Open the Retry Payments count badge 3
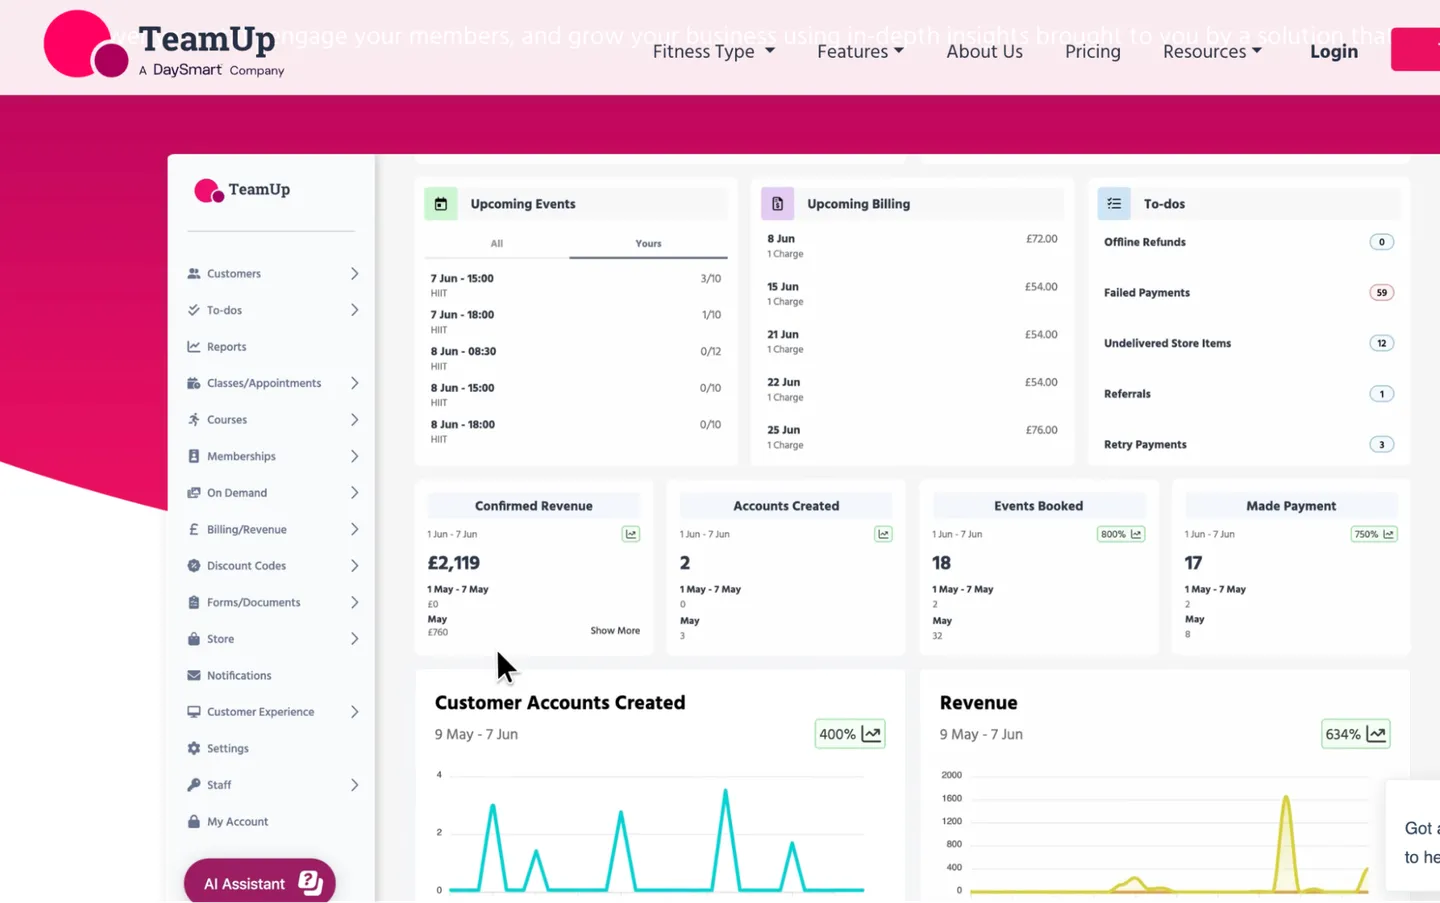Screen dimensions: 1440x903 coord(1382,445)
